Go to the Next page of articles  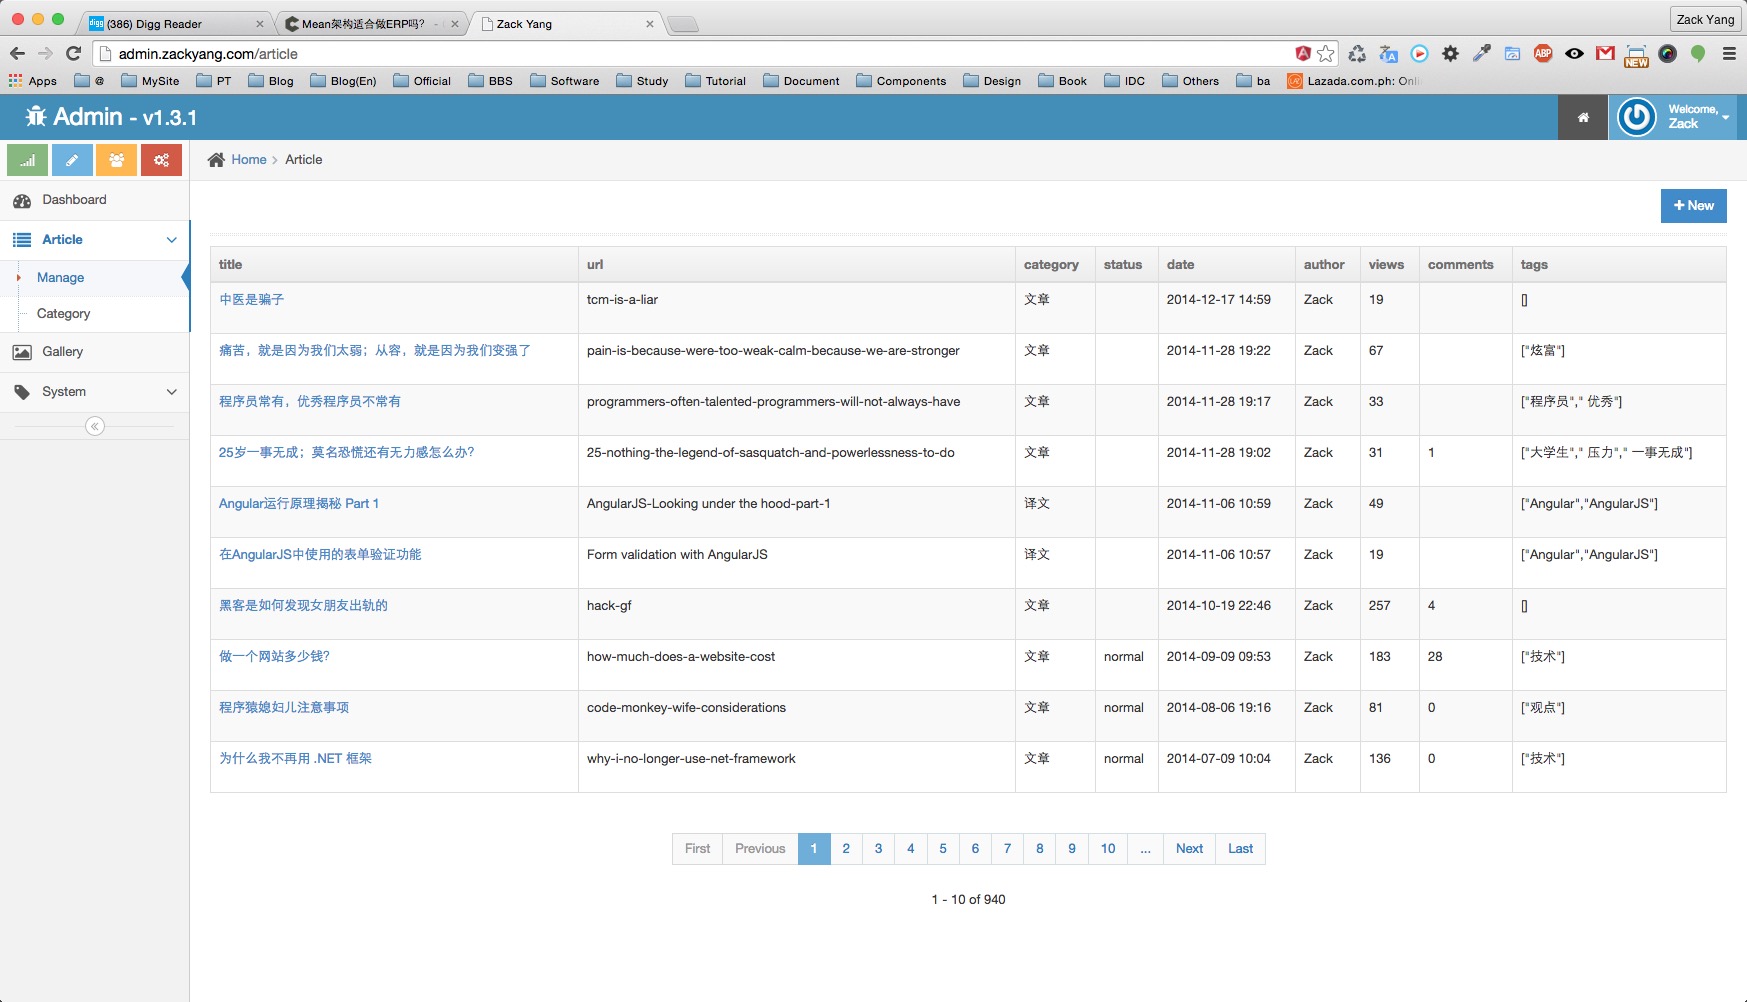click(x=1189, y=849)
